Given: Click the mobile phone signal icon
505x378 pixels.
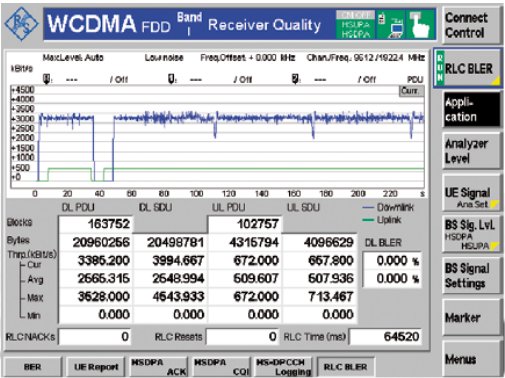Looking at the screenshot, I should pyautogui.click(x=382, y=19).
